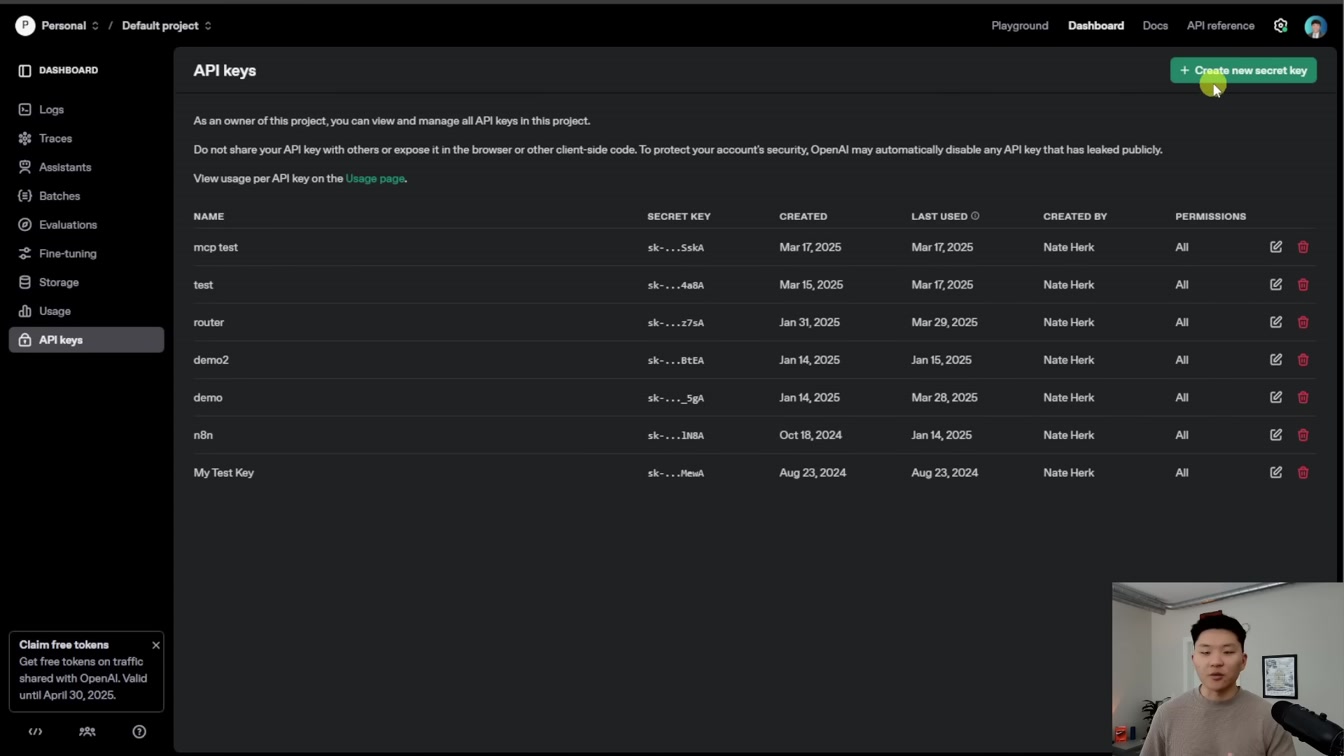Click the Last Used info icon
Screen dimensions: 1344x756
[975, 216]
